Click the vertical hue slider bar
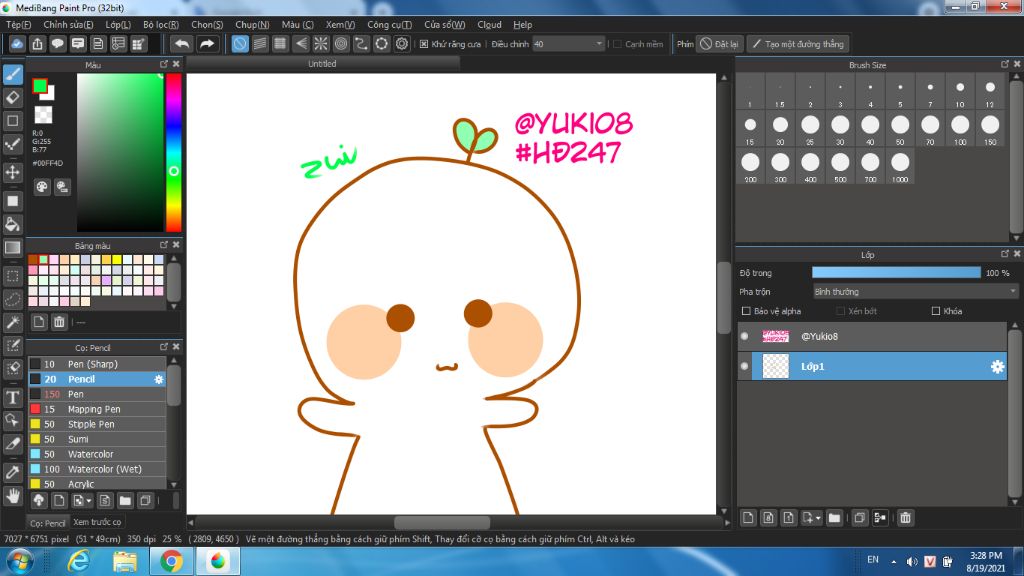This screenshot has width=1024, height=576. (173, 152)
